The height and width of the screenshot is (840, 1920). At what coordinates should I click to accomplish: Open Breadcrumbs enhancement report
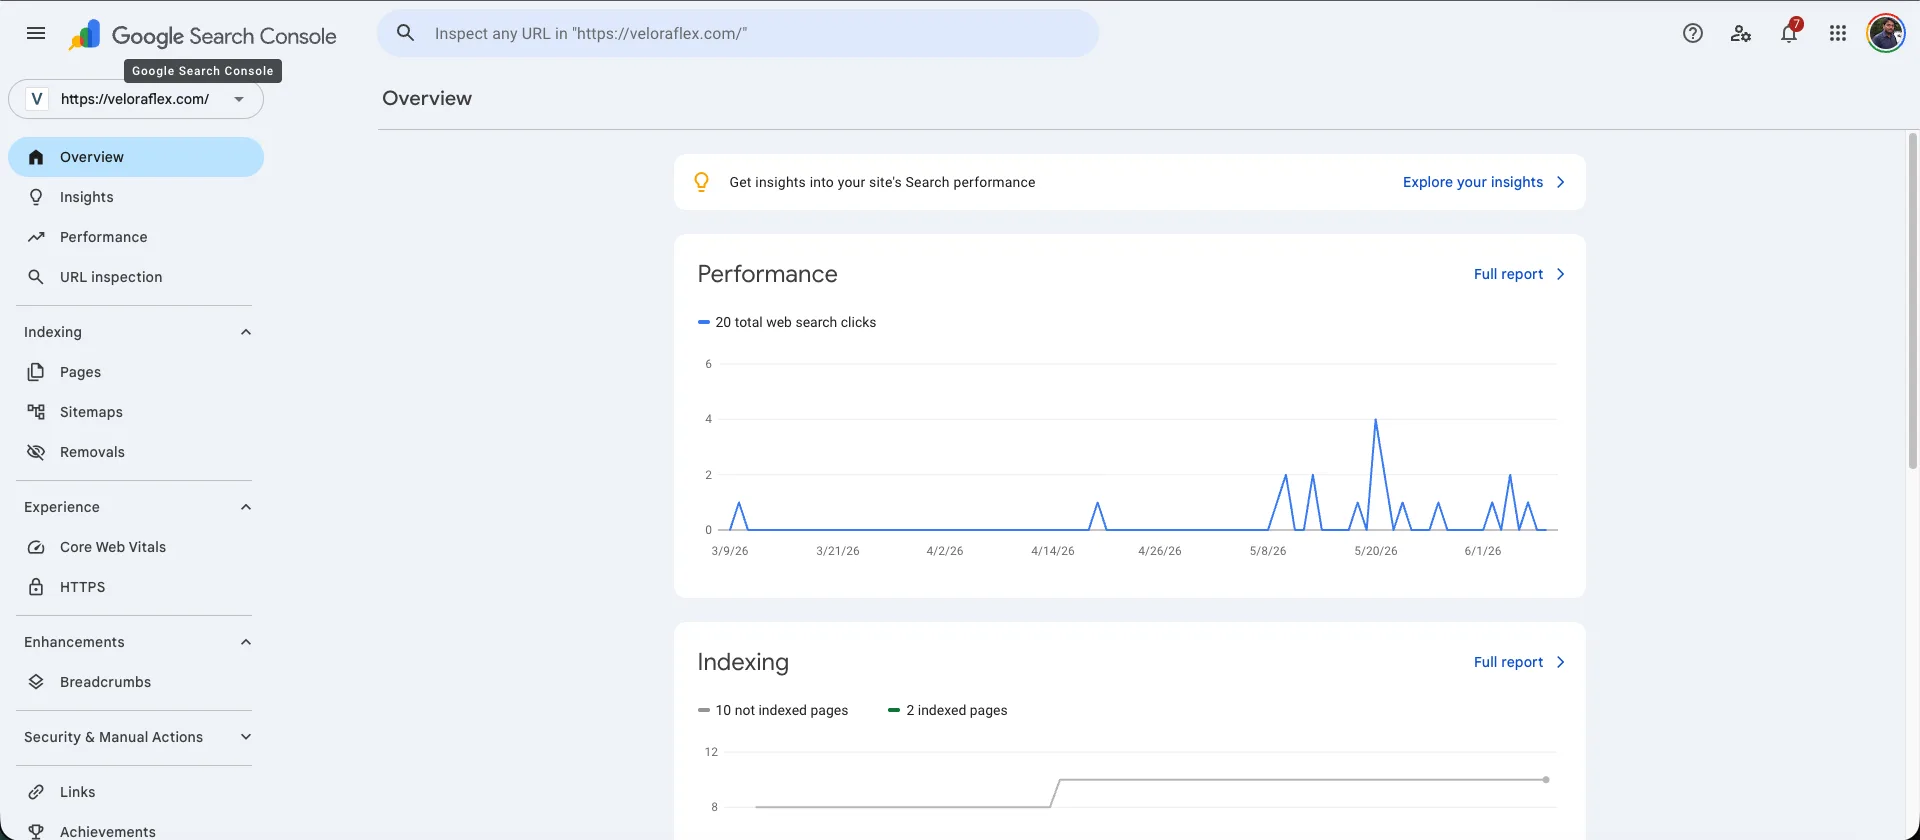coord(136,682)
